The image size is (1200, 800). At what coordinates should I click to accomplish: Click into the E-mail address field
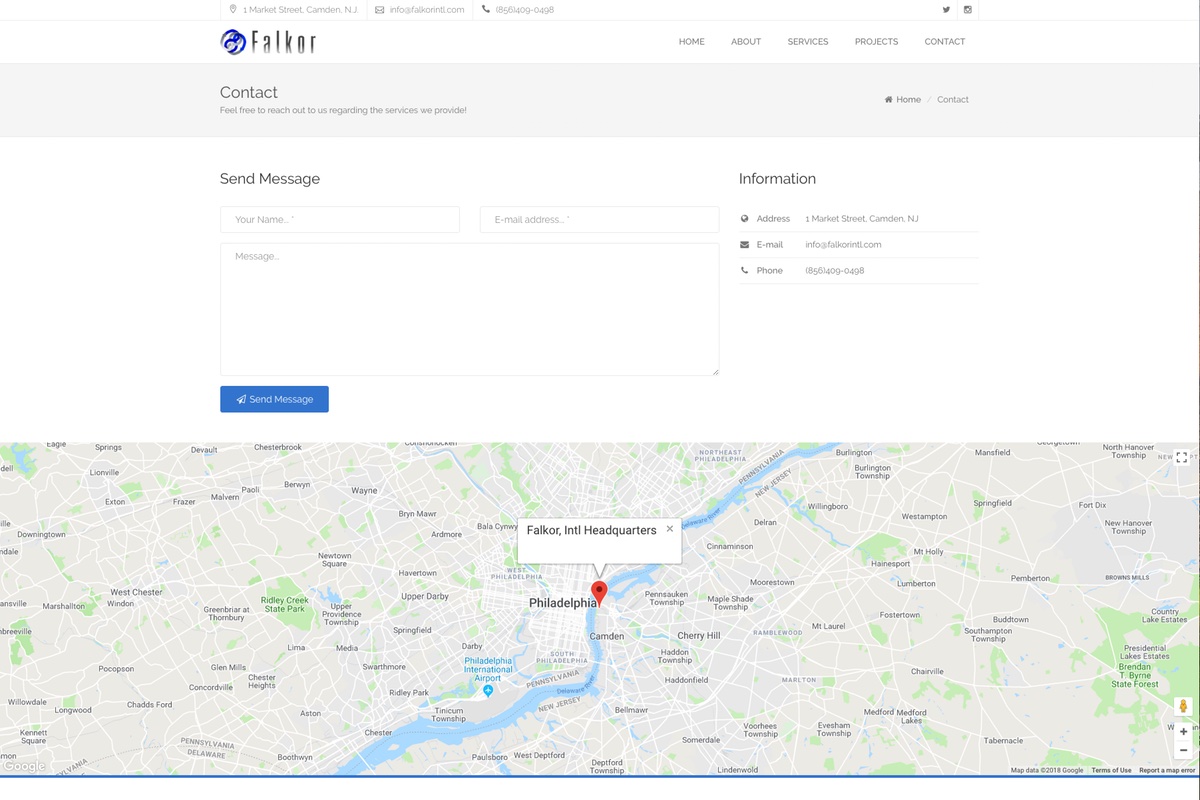(x=599, y=220)
